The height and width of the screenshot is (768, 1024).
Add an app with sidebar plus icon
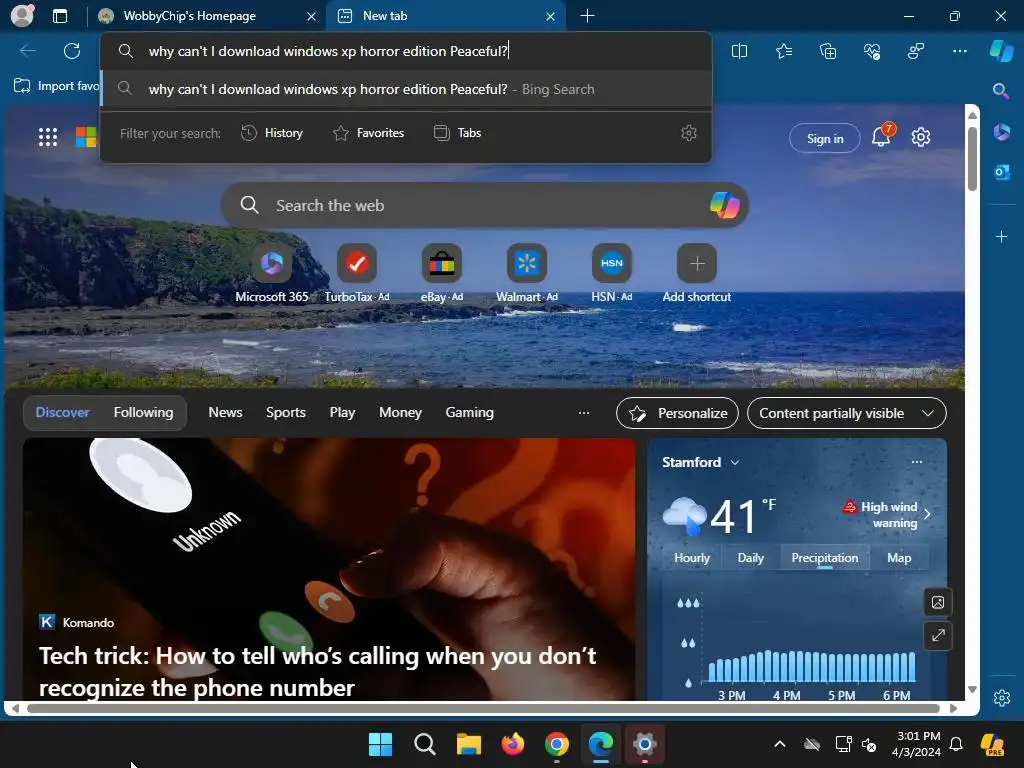point(1001,236)
